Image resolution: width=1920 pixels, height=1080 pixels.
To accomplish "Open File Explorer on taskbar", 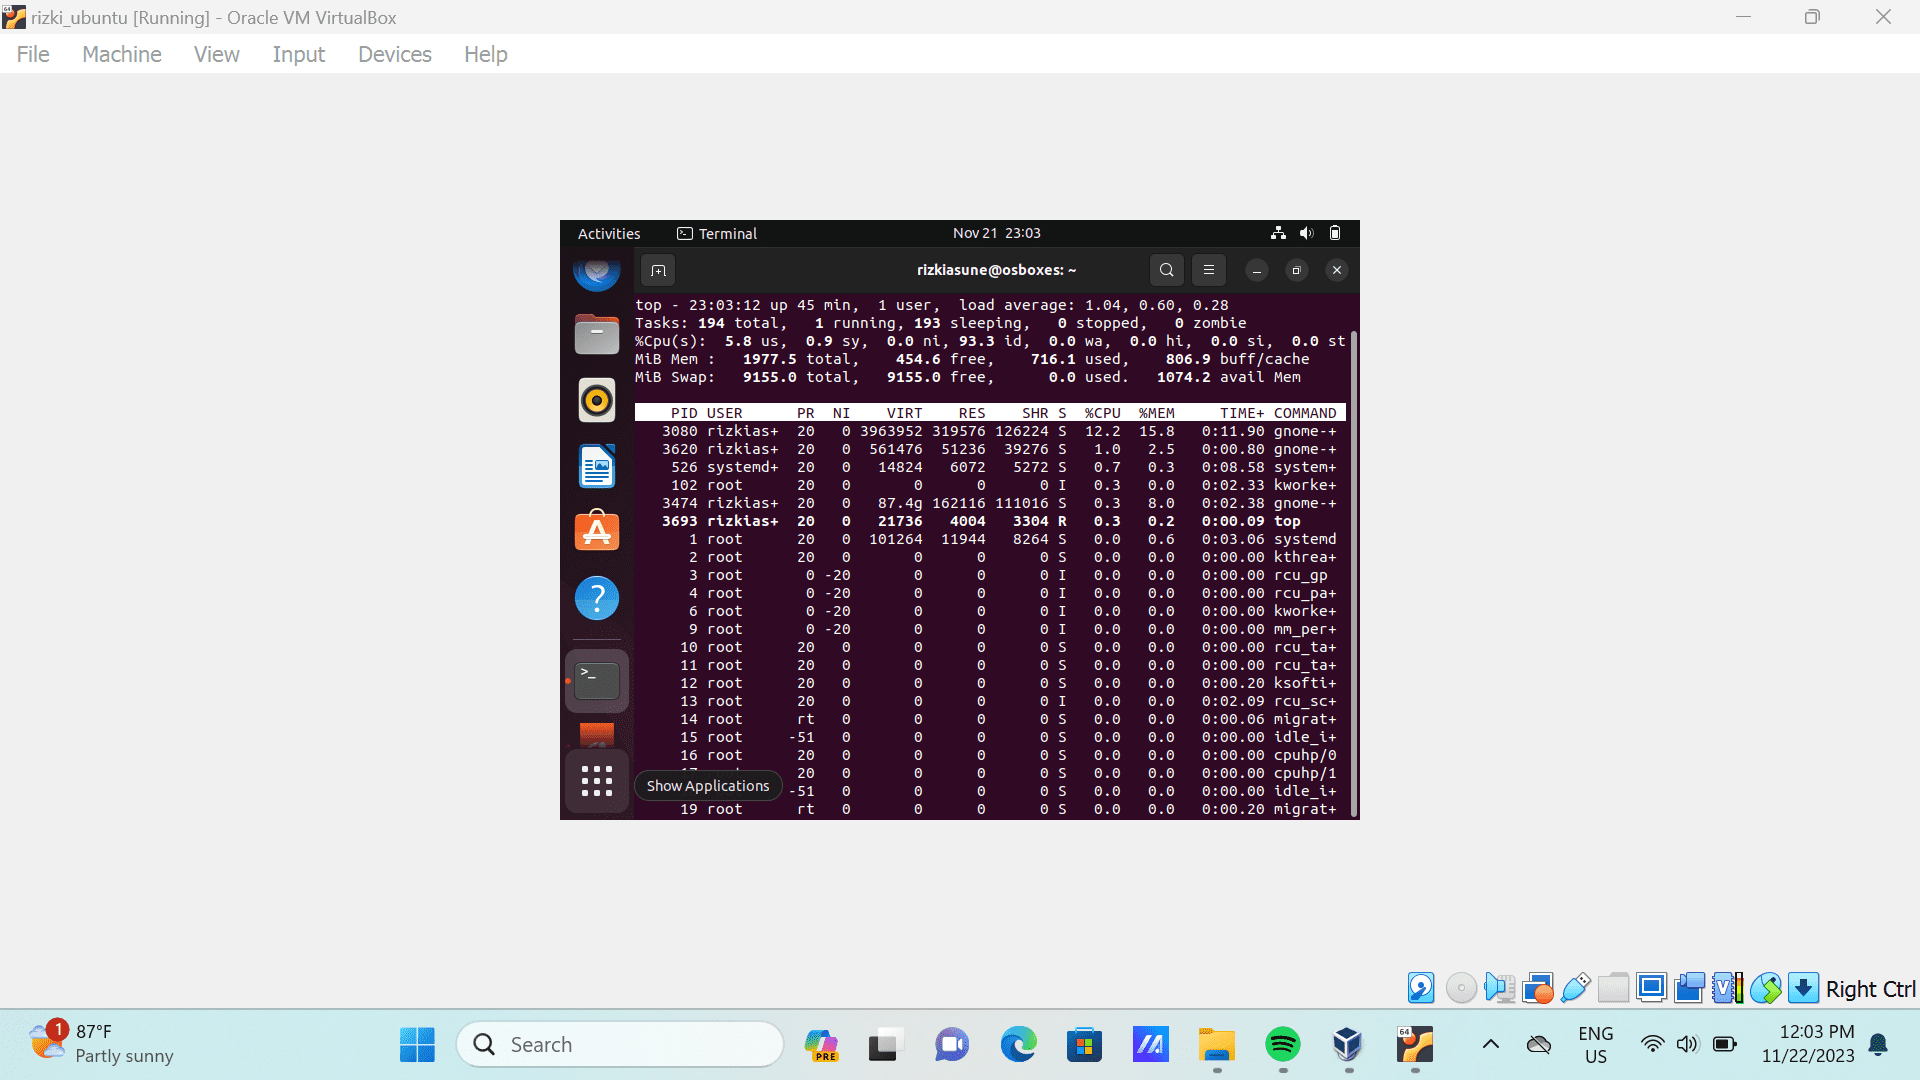I will coord(1217,1045).
